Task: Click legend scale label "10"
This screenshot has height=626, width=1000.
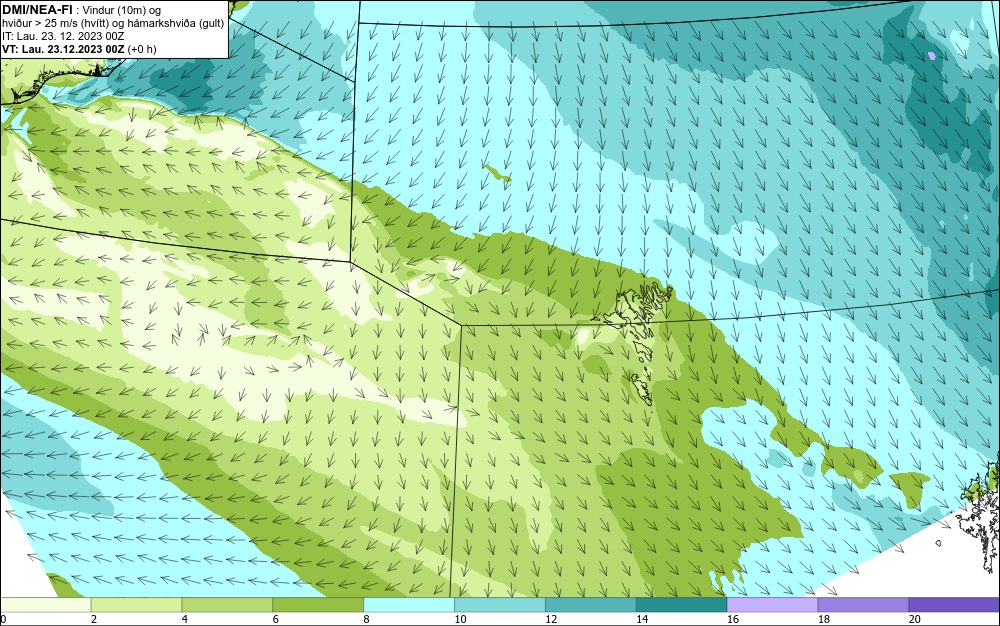Action: (x=460, y=619)
